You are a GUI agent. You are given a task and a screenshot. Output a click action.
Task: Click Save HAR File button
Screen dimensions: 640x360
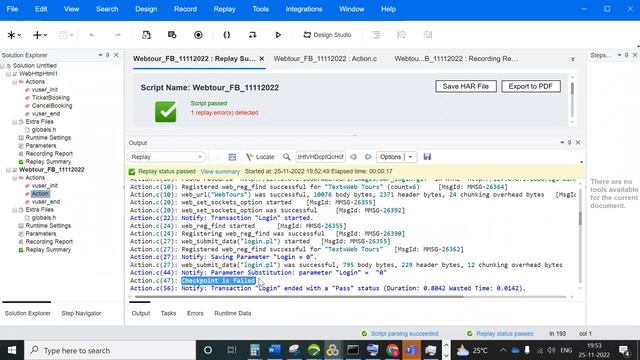click(466, 87)
